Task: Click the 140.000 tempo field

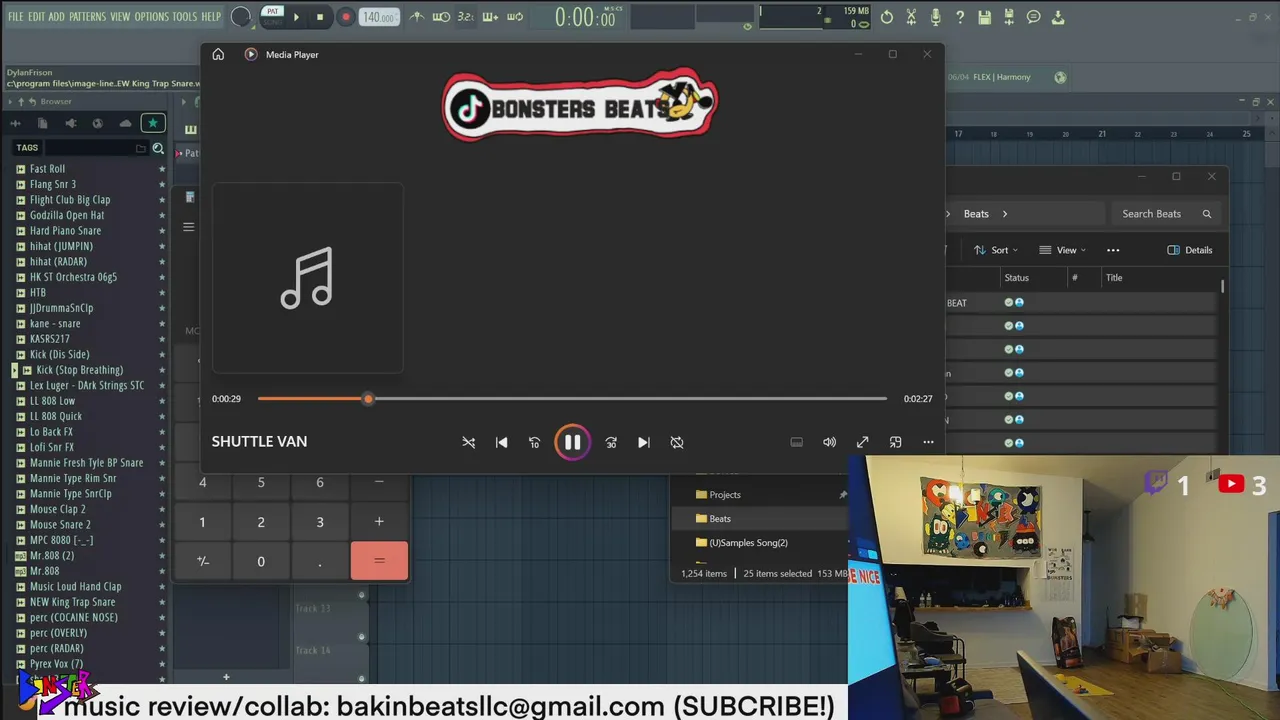Action: [378, 17]
